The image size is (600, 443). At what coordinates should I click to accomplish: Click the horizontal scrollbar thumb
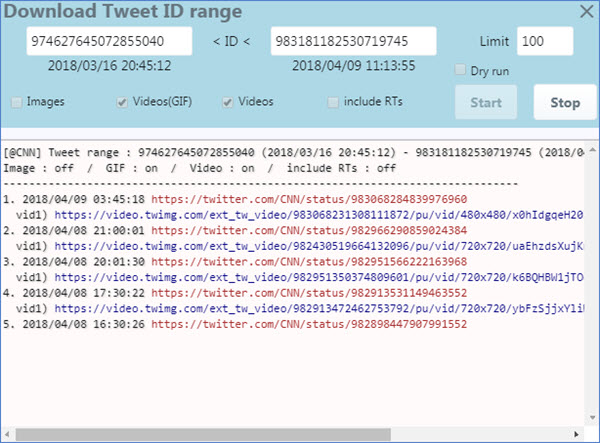[203, 434]
